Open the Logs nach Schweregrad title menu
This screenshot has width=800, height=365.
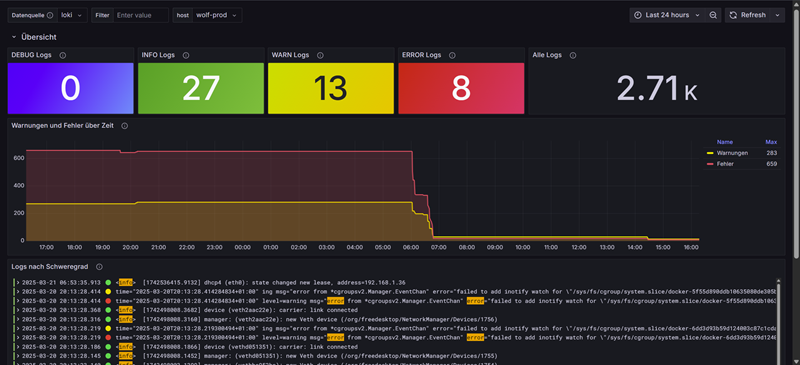pyautogui.click(x=50, y=266)
